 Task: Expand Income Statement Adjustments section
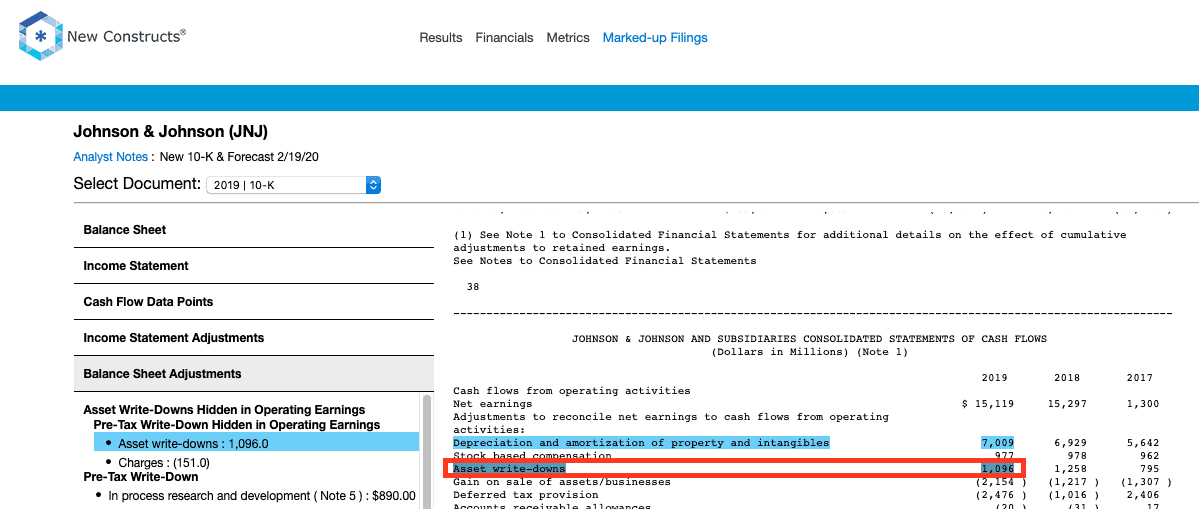(254, 338)
